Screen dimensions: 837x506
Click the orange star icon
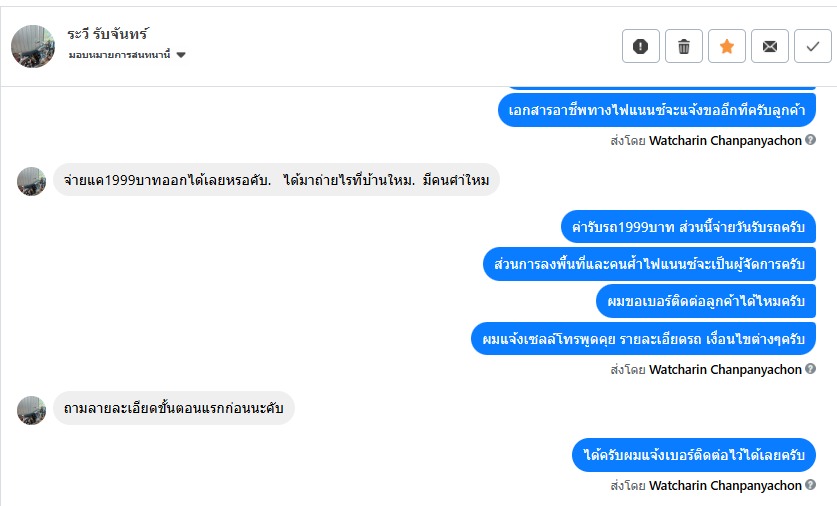[727, 46]
